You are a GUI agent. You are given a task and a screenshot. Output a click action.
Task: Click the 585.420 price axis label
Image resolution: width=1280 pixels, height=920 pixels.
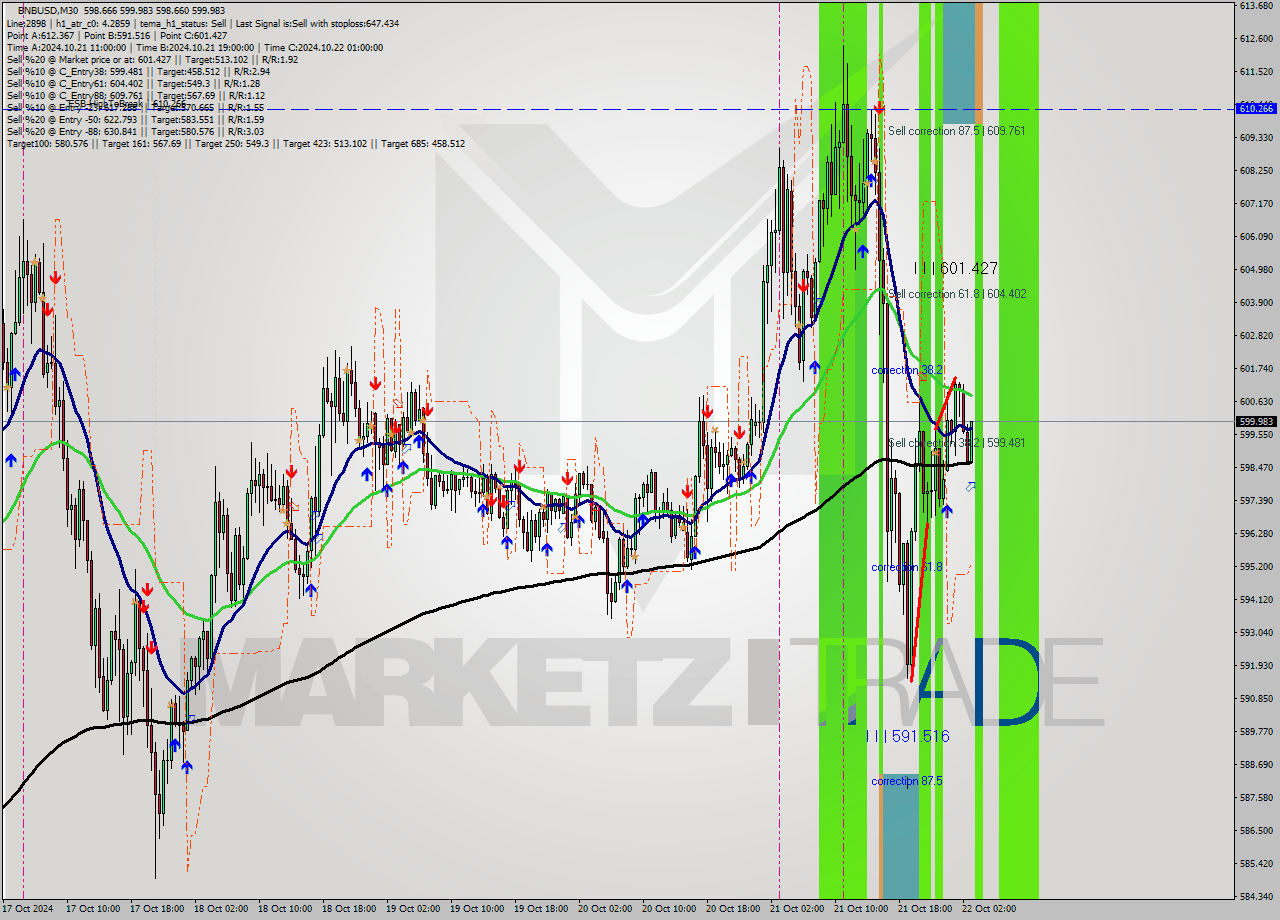pyautogui.click(x=1256, y=864)
